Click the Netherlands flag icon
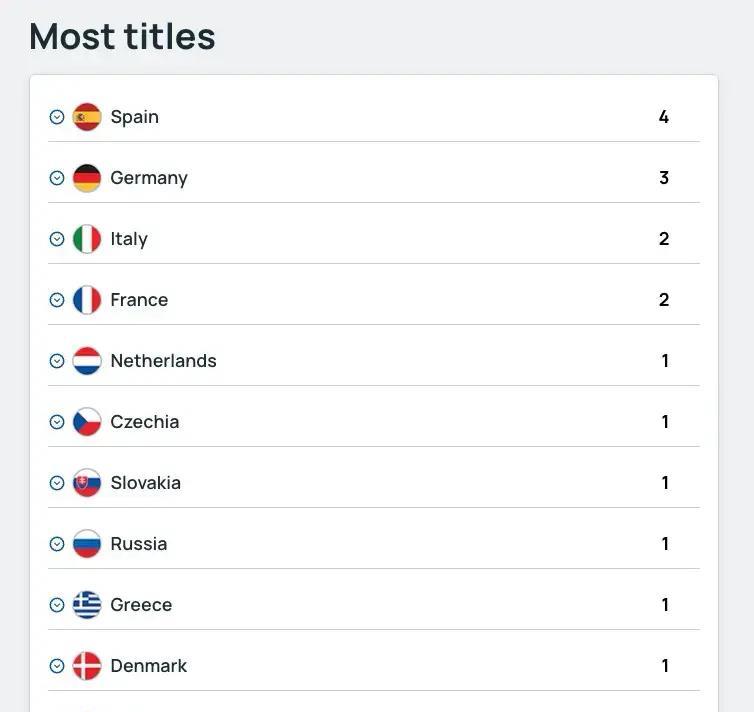This screenshot has height=712, width=754. tap(87, 361)
